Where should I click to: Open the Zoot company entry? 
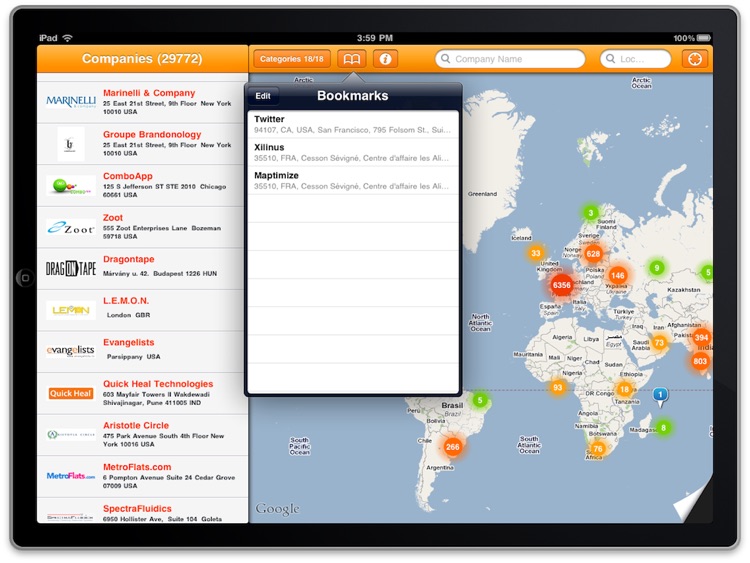point(143,227)
